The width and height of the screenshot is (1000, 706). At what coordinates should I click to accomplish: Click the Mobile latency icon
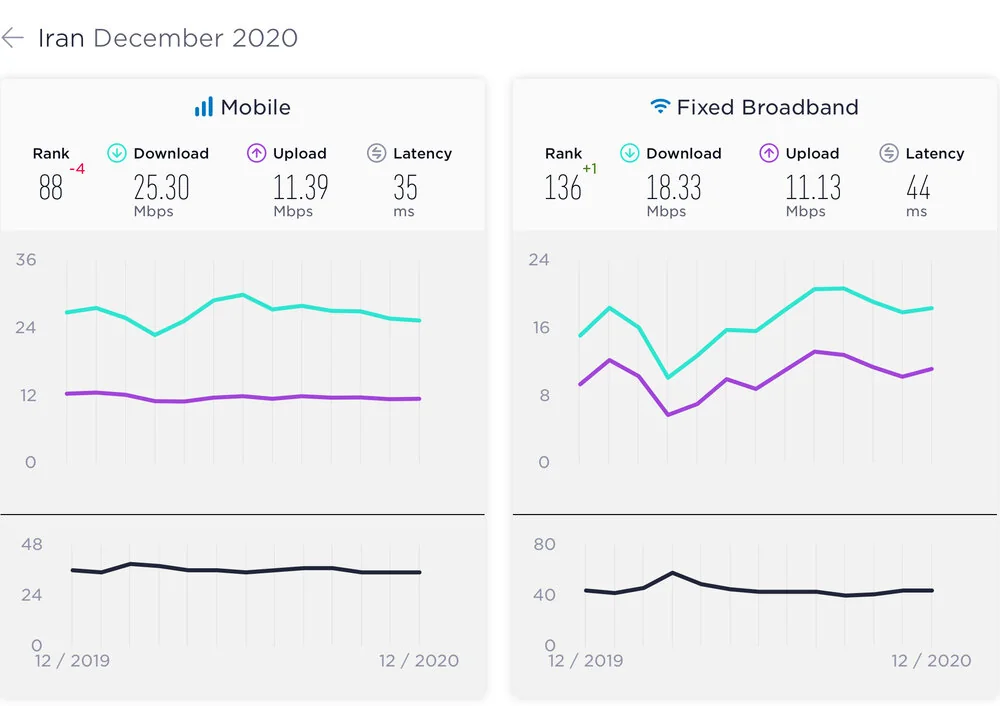click(x=376, y=153)
